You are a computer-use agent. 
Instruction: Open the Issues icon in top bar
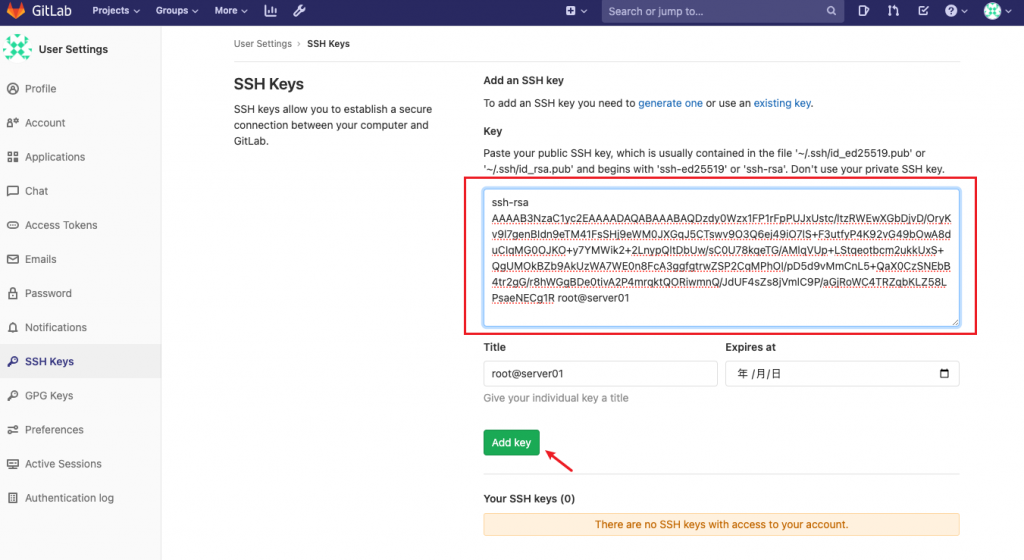pos(864,11)
